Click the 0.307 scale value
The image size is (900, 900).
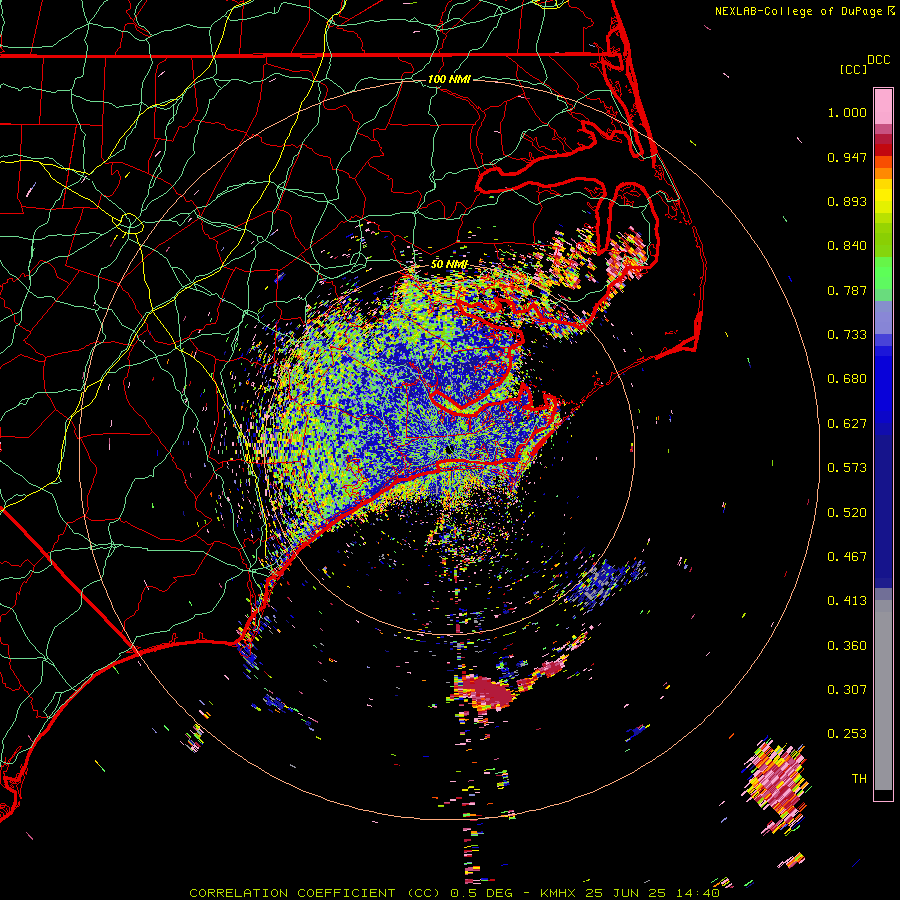pos(847,690)
